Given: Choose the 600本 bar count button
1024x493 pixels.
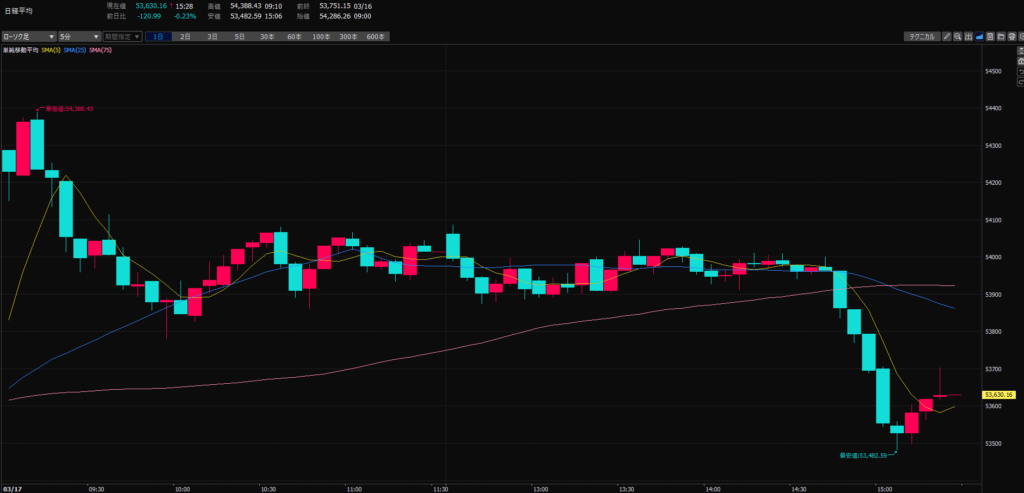Looking at the screenshot, I should [374, 36].
